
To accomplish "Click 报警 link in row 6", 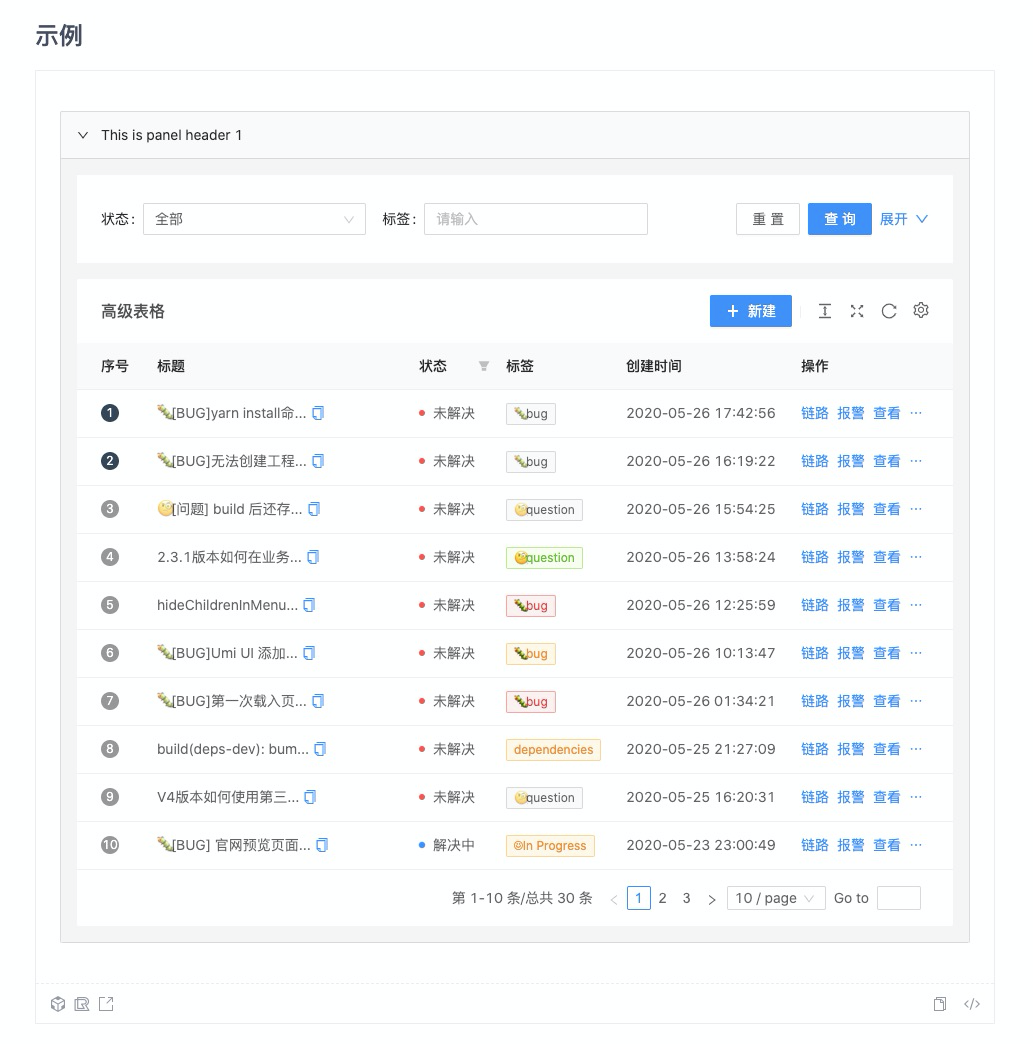I will [851, 653].
